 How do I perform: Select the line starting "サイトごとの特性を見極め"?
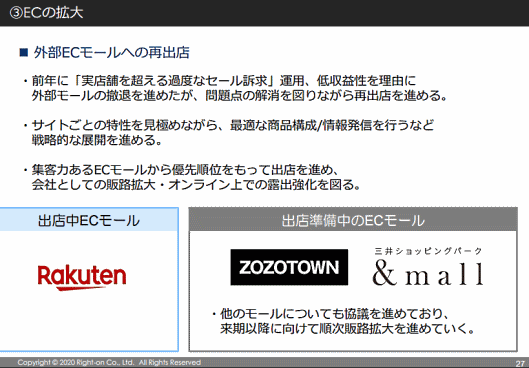[x=233, y=125]
